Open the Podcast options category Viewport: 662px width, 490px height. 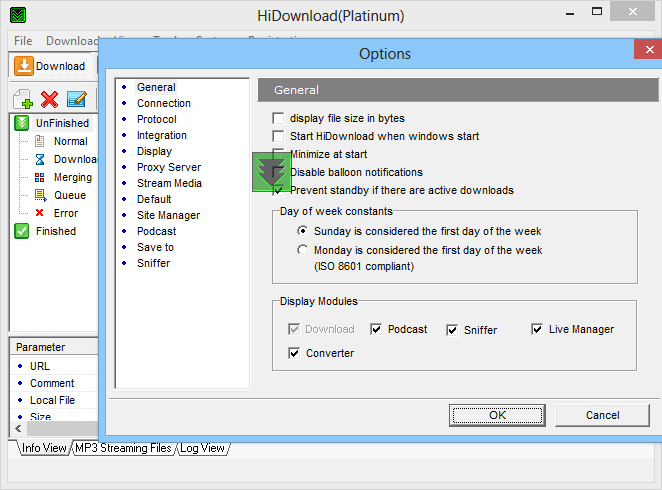point(157,231)
